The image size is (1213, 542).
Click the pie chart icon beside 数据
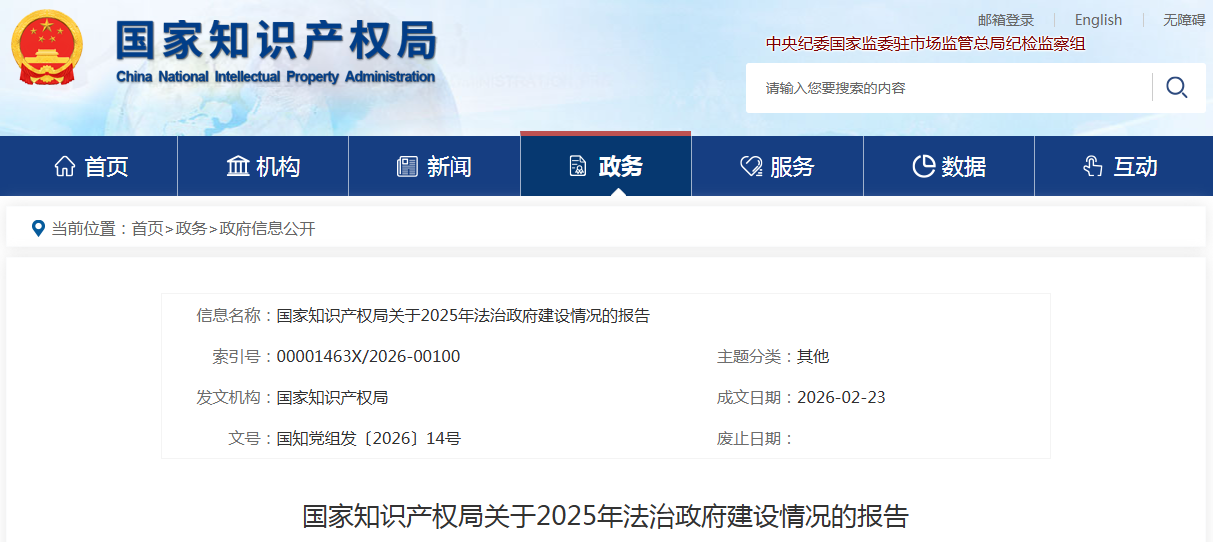click(923, 167)
